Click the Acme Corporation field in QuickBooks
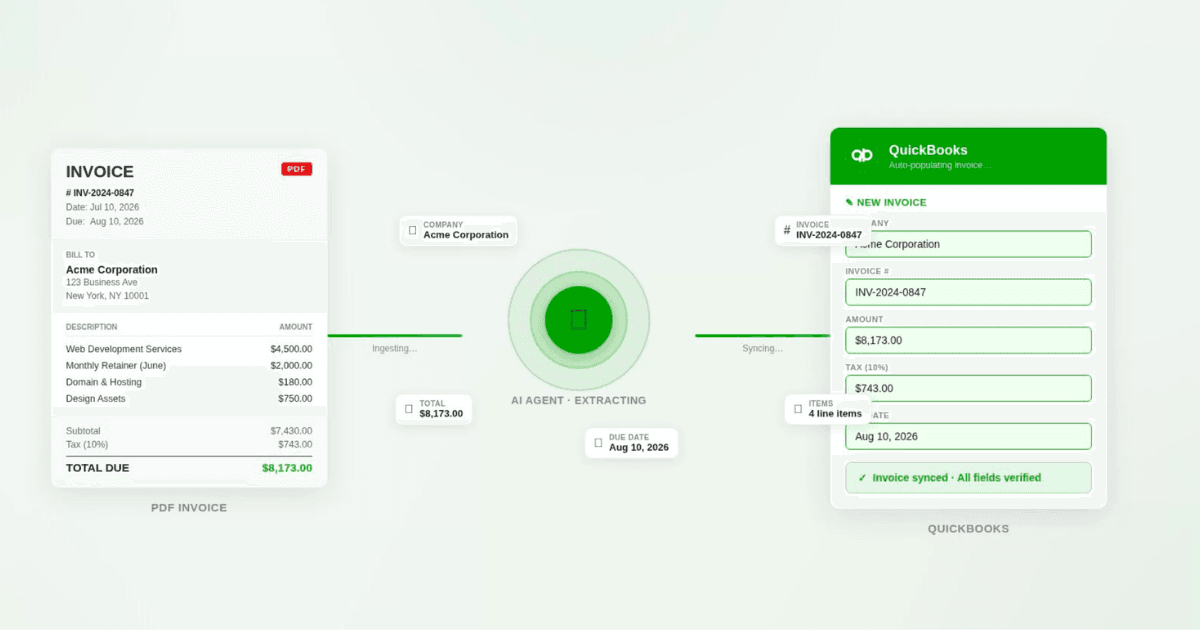The image size is (1200, 630). tap(968, 244)
